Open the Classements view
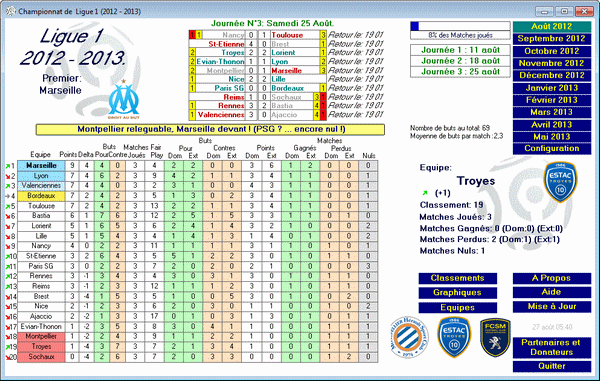Screen dimensions: 600x381 click(x=458, y=278)
